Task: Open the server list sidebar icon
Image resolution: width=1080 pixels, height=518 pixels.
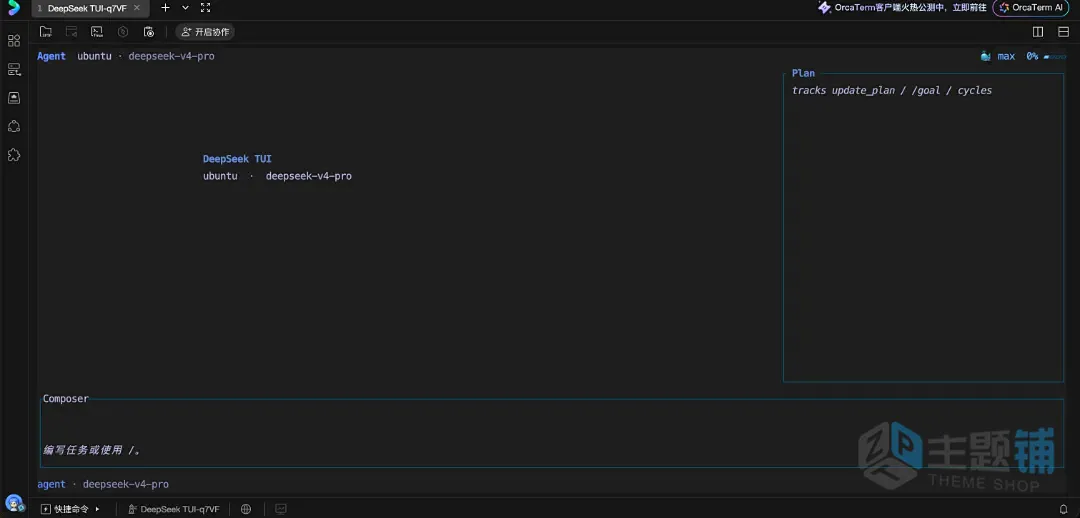Action: [x=14, y=69]
